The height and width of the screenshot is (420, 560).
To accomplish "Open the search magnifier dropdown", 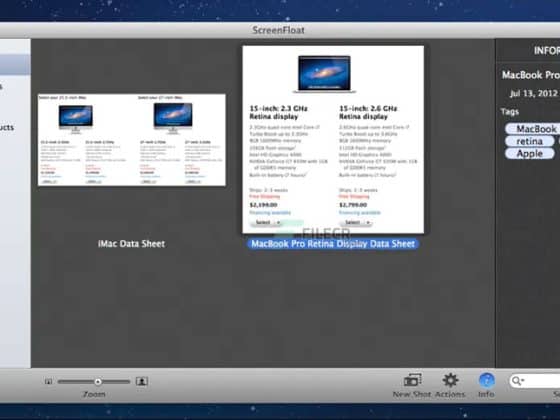I will click(x=518, y=381).
